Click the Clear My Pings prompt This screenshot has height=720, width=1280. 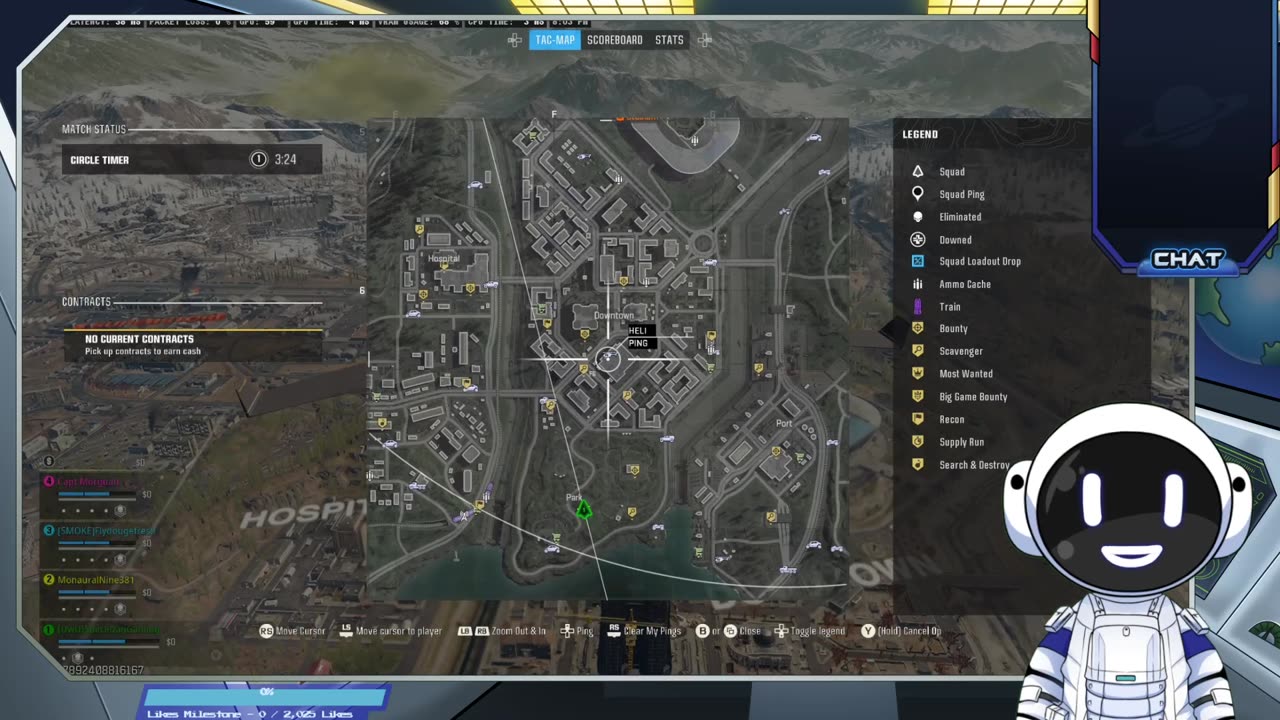[645, 631]
